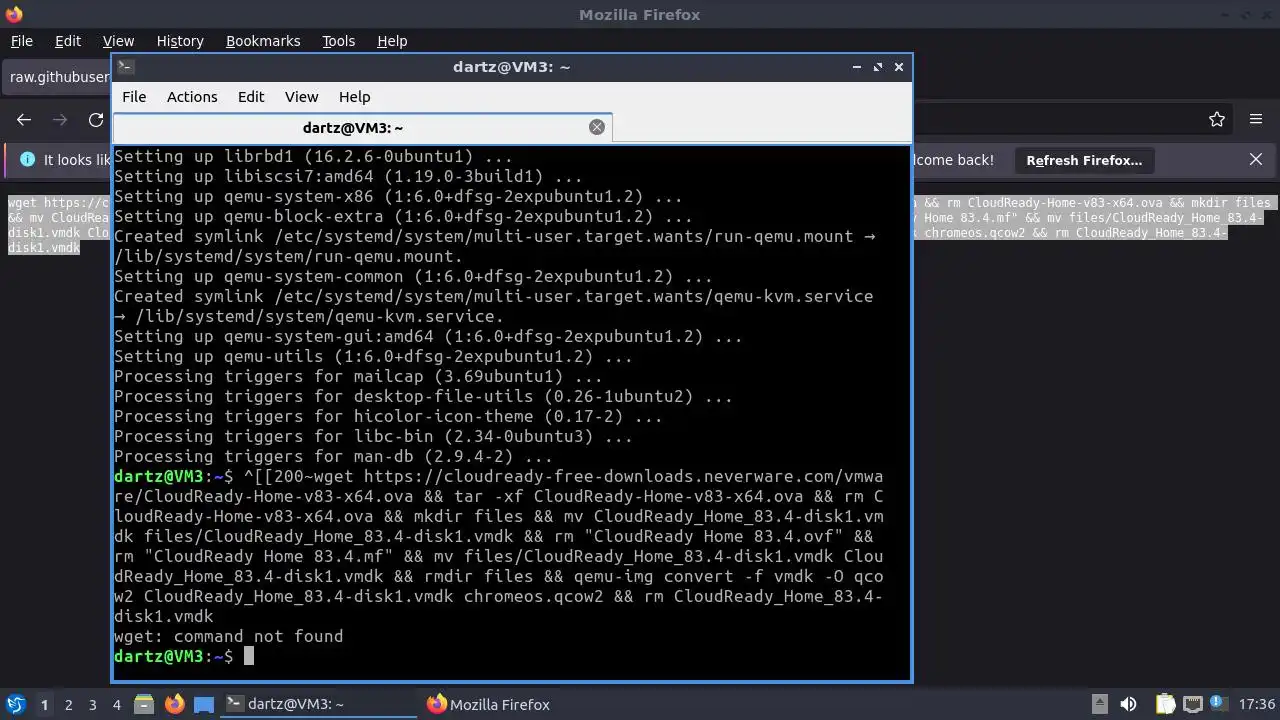This screenshot has height=720, width=1280.
Task: Close the dartz@VM3 terminal tab
Action: click(597, 127)
